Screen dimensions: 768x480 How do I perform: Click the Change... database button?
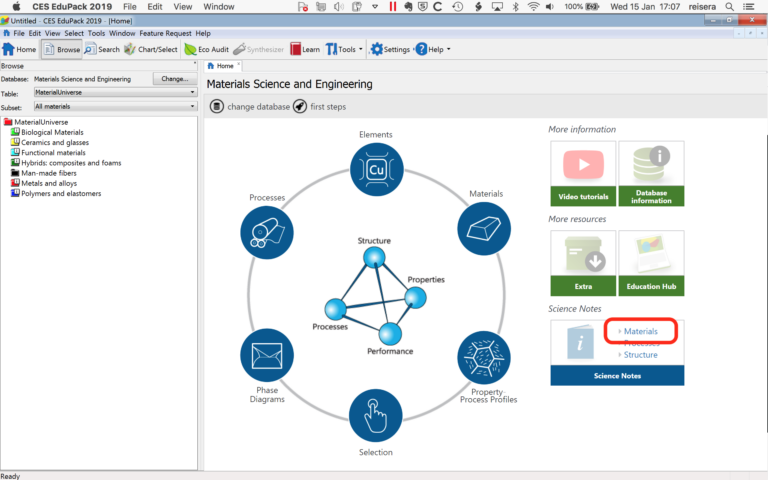[x=174, y=78]
